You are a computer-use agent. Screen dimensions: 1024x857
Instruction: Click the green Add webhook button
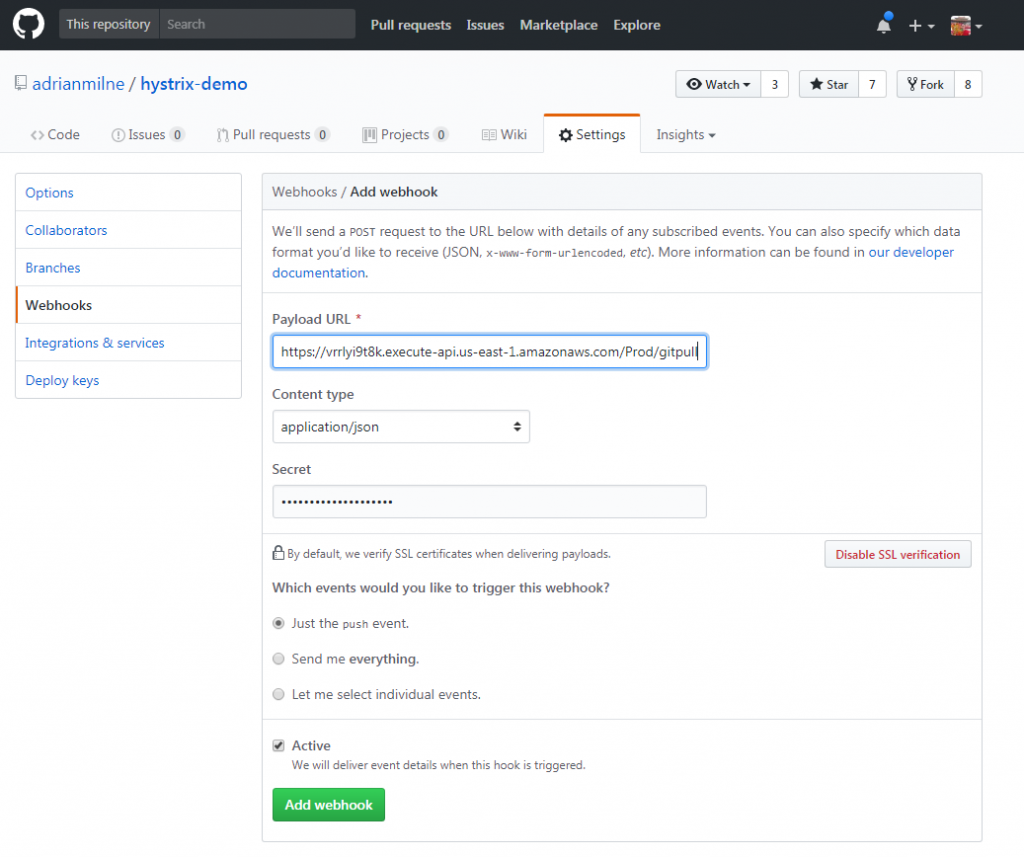[x=328, y=804]
